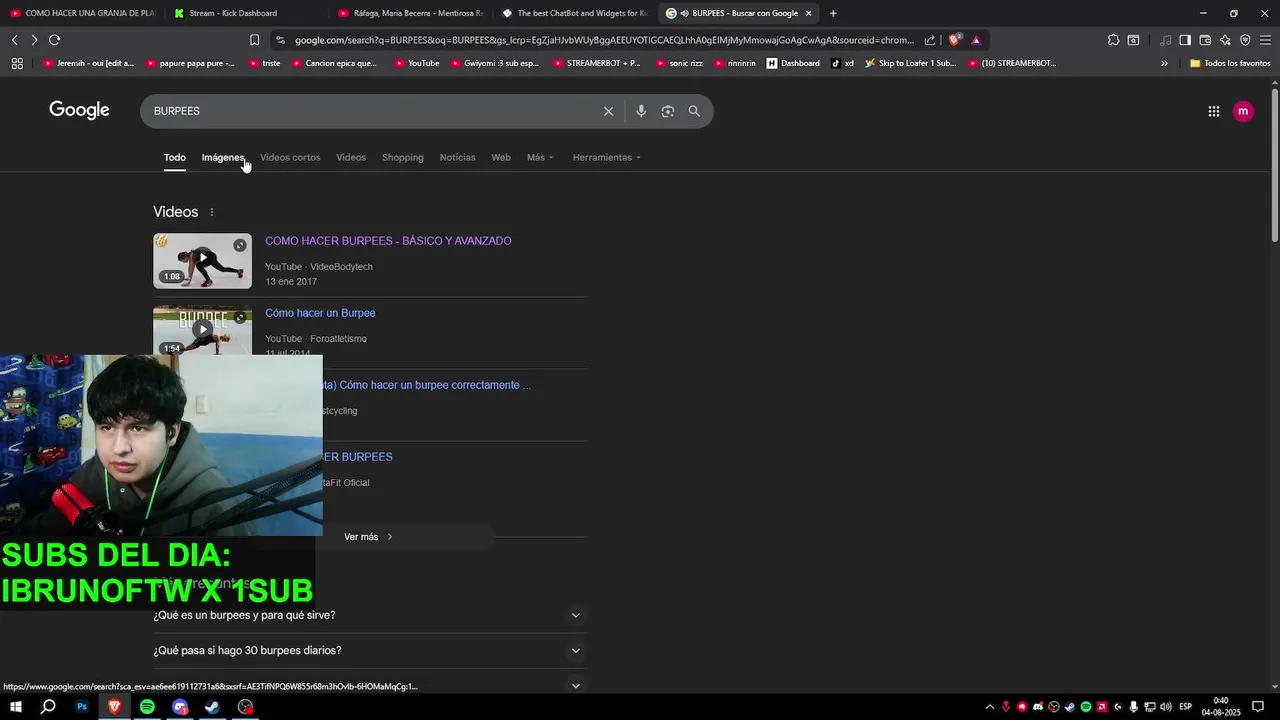1280x720 pixels.
Task: Reload the Google results page
Action: point(55,40)
